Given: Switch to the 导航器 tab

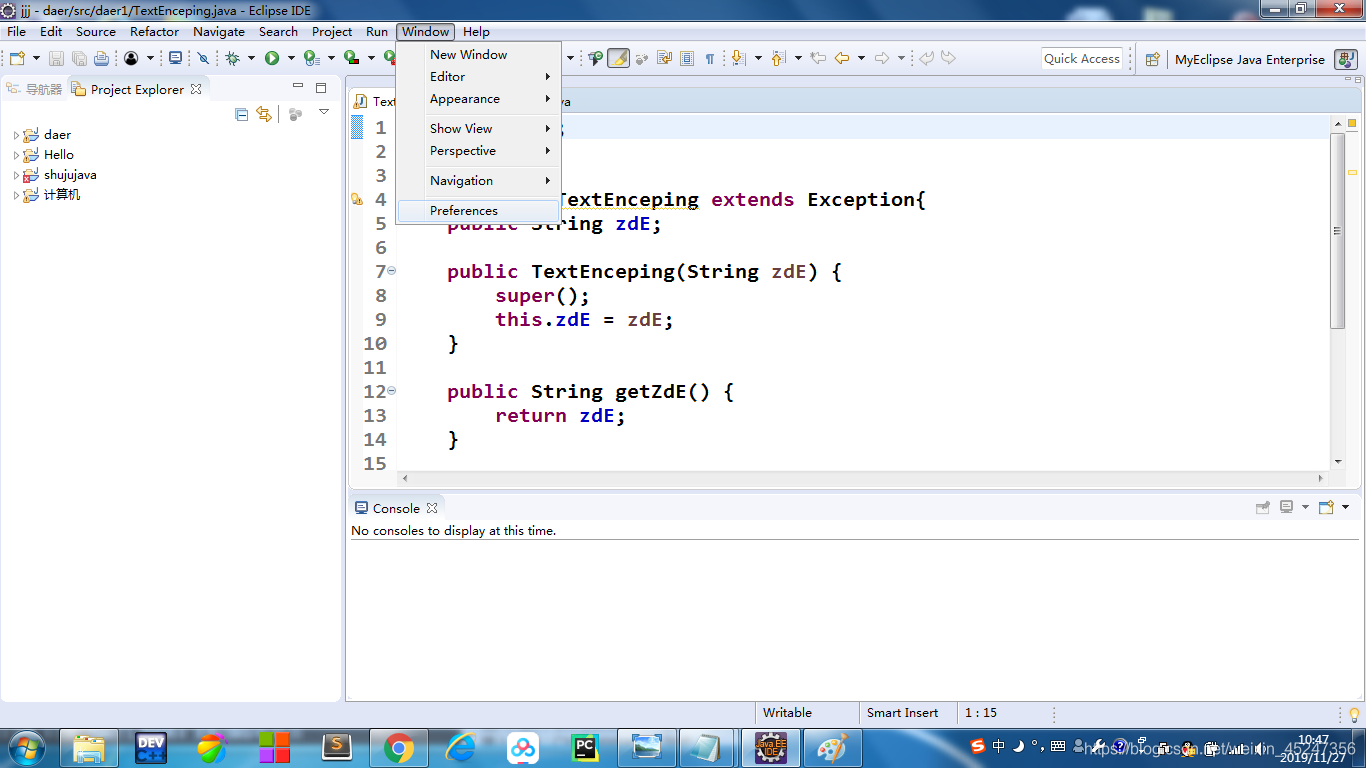Looking at the screenshot, I should [34, 89].
